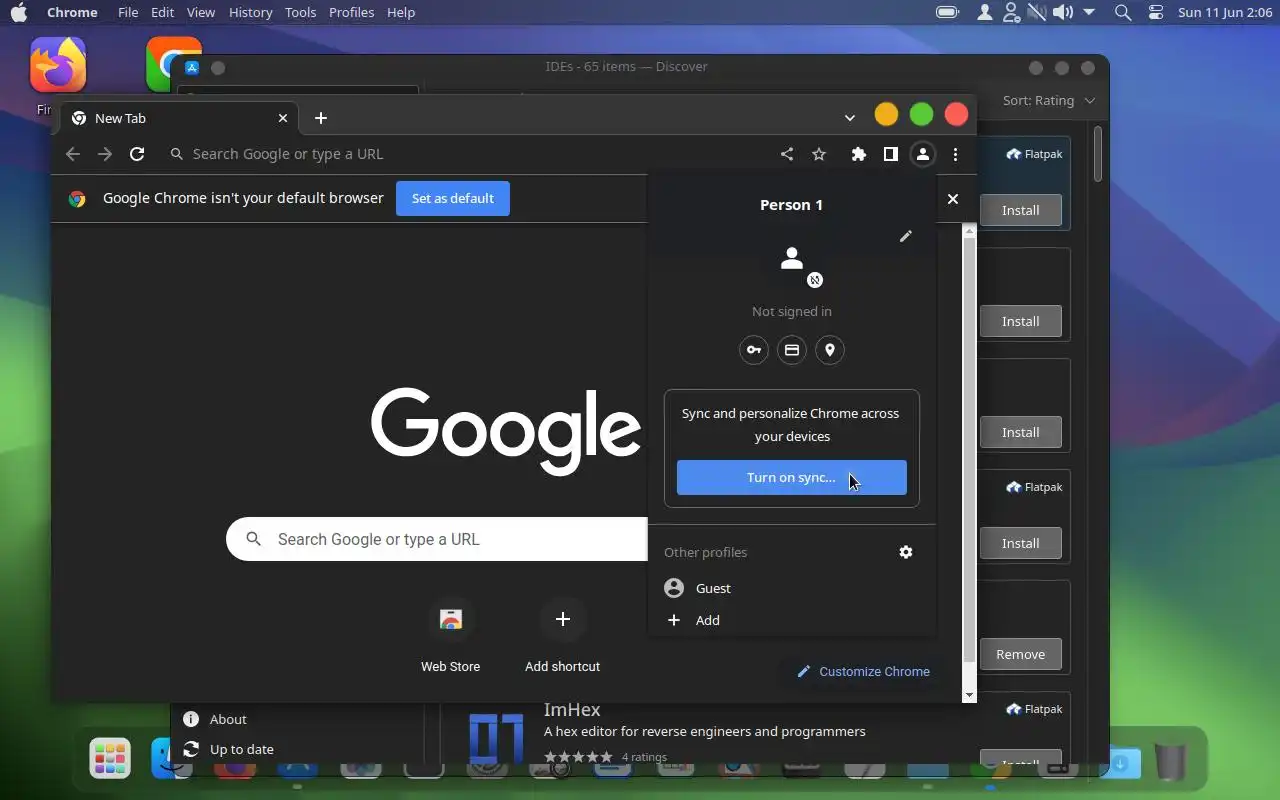Open the Apple menu

click(x=18, y=12)
